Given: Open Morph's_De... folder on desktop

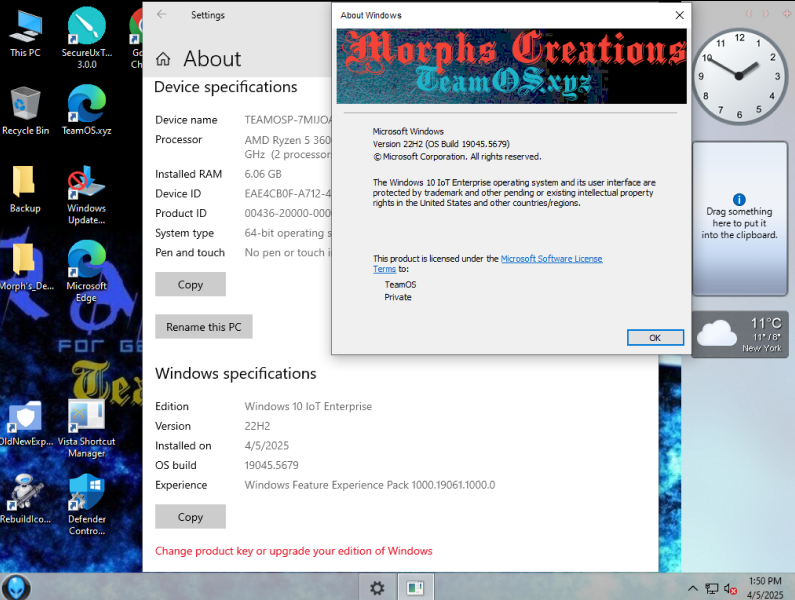Looking at the screenshot, I should point(25,267).
